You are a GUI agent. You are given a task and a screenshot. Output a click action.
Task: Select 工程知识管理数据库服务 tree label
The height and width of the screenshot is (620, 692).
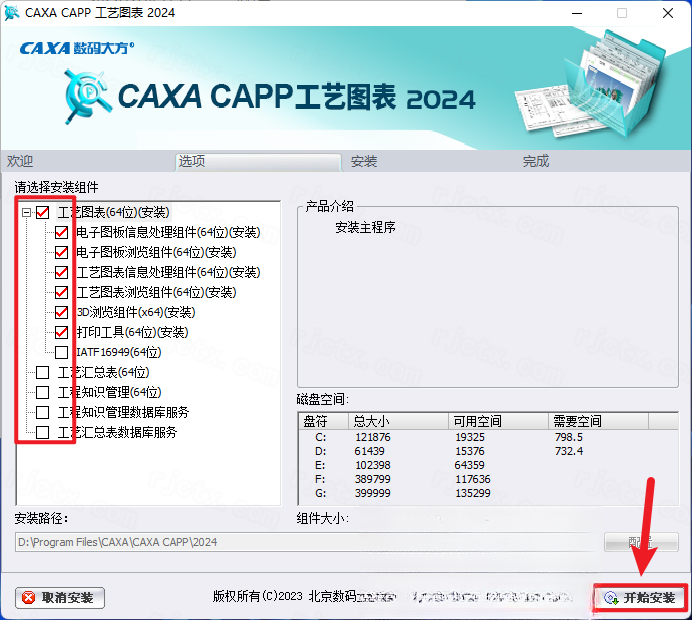123,412
